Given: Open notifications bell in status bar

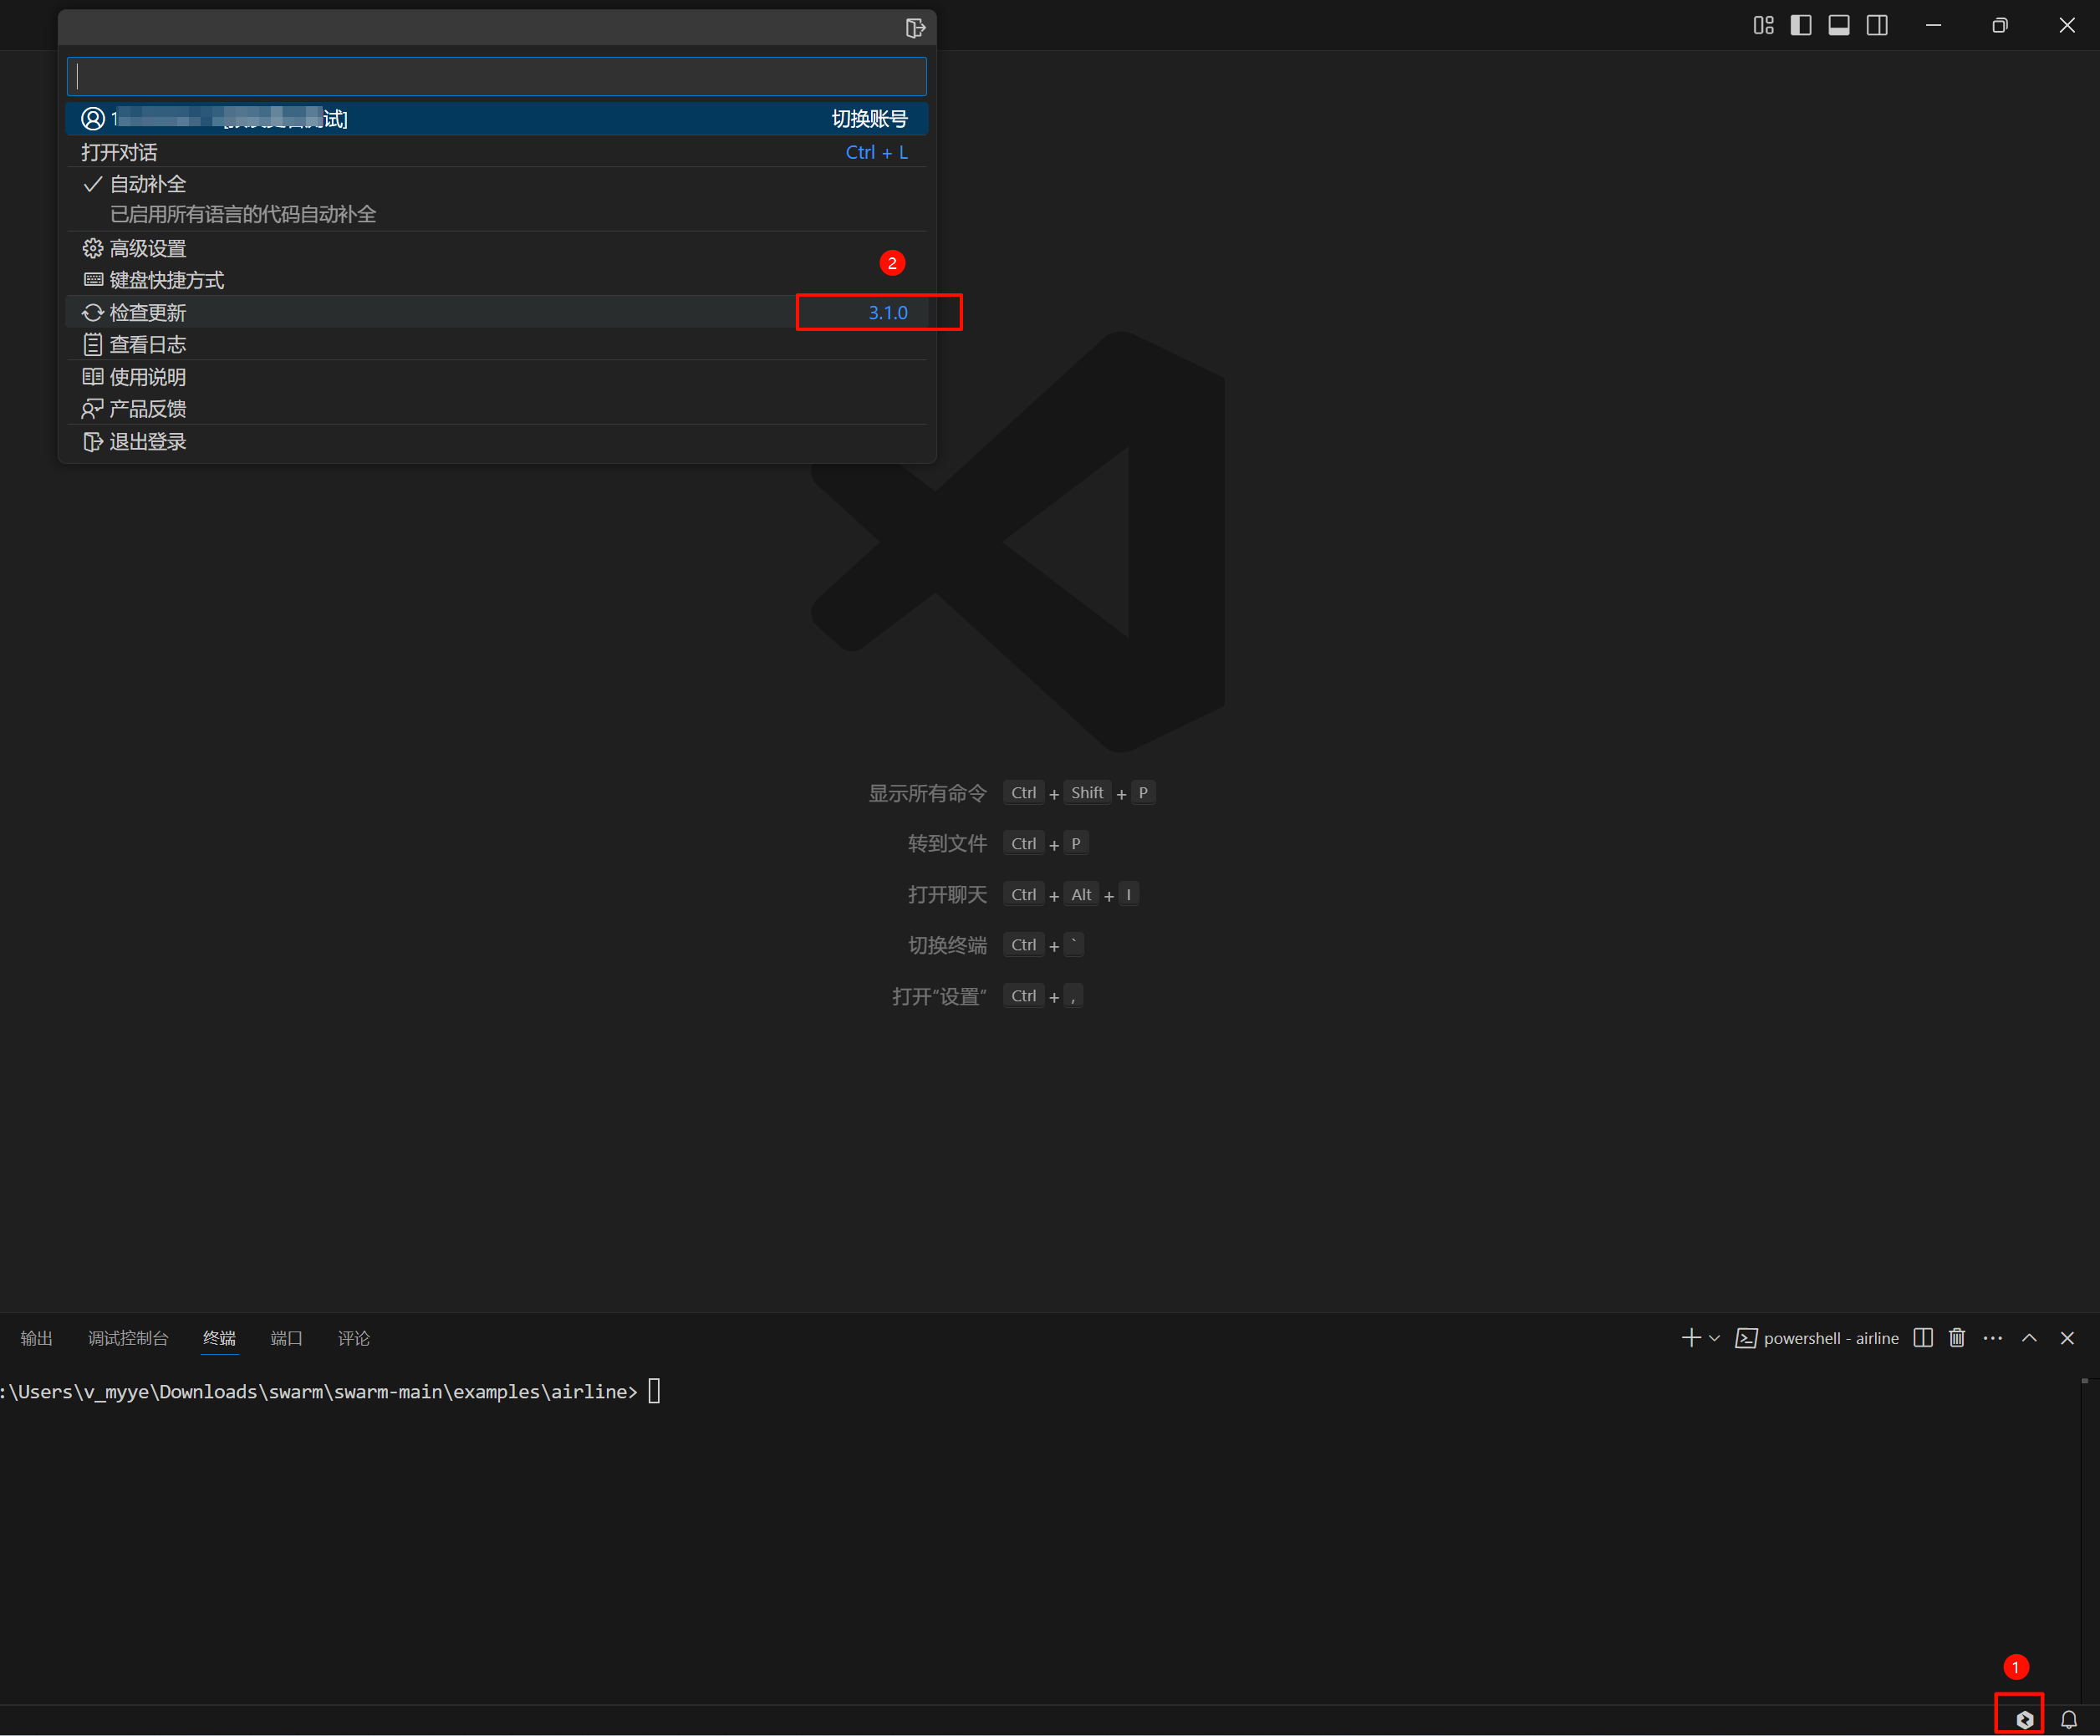Looking at the screenshot, I should [x=2069, y=1720].
